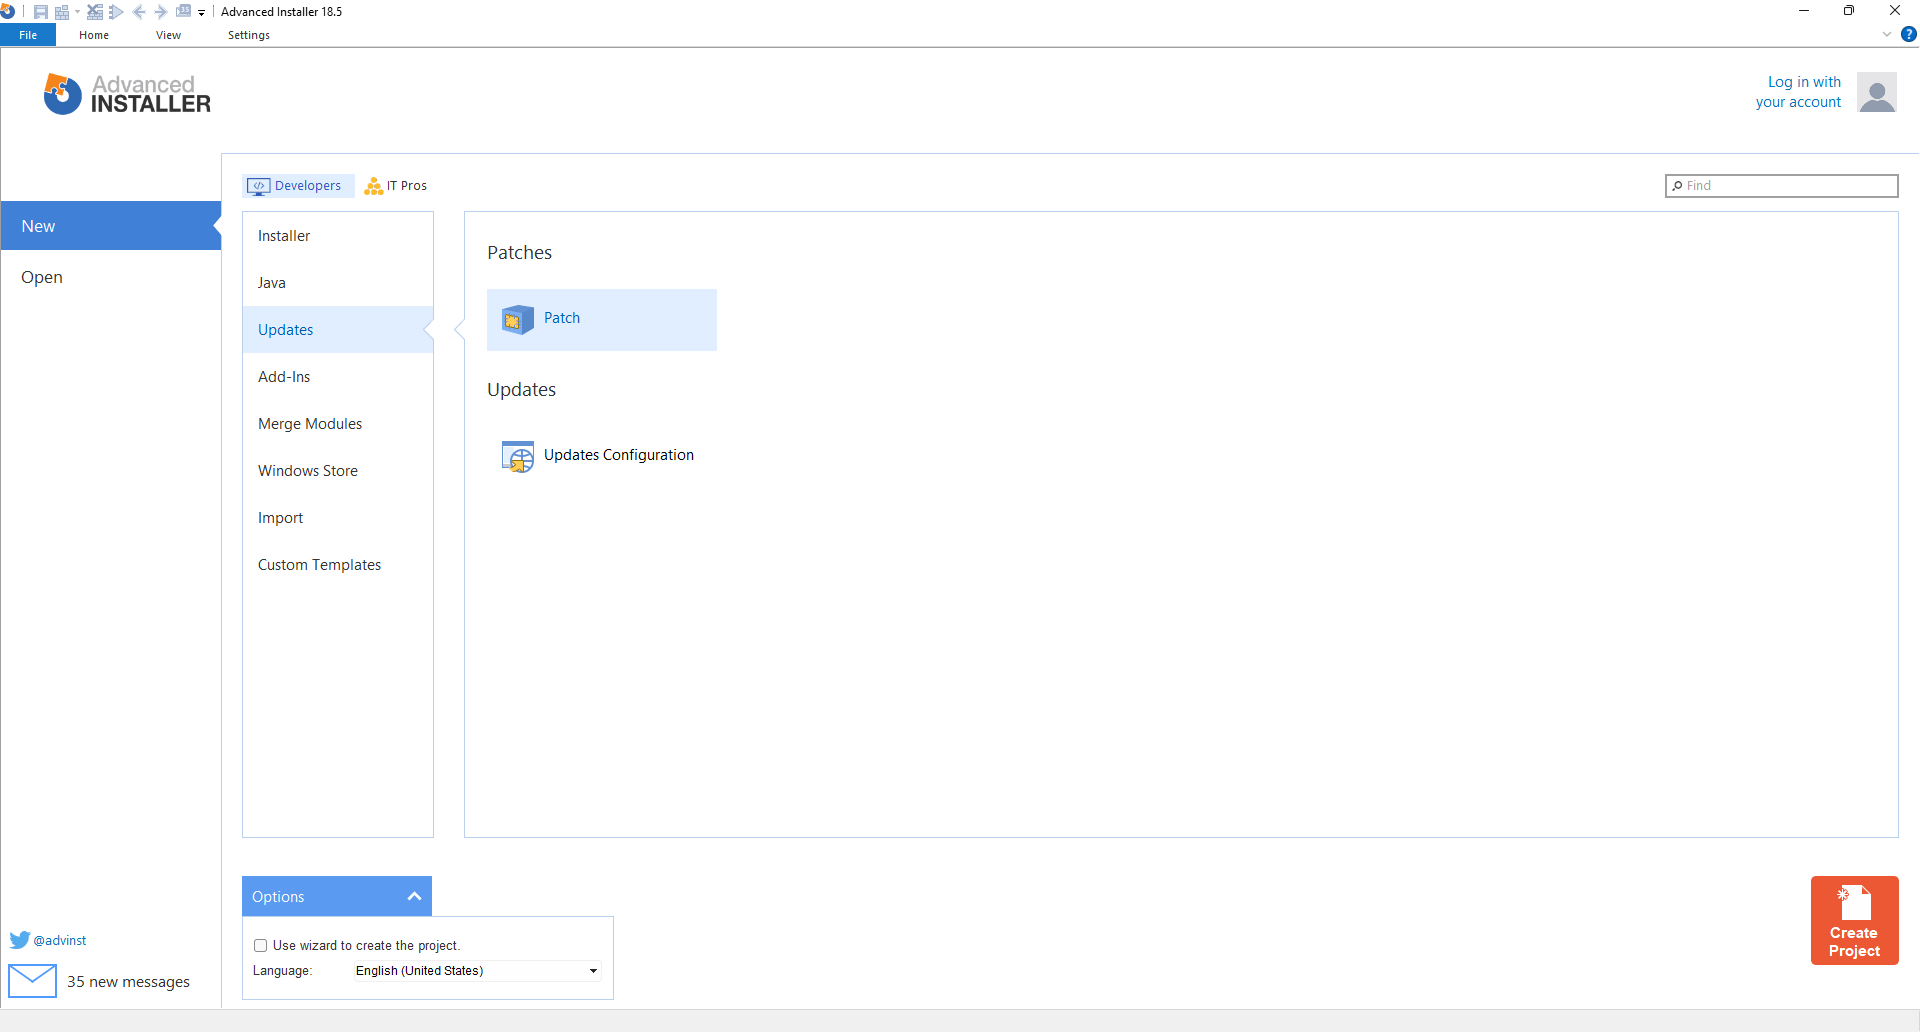Click the Save icon in quick access toolbar
This screenshot has height=1032, width=1920.
(x=40, y=11)
